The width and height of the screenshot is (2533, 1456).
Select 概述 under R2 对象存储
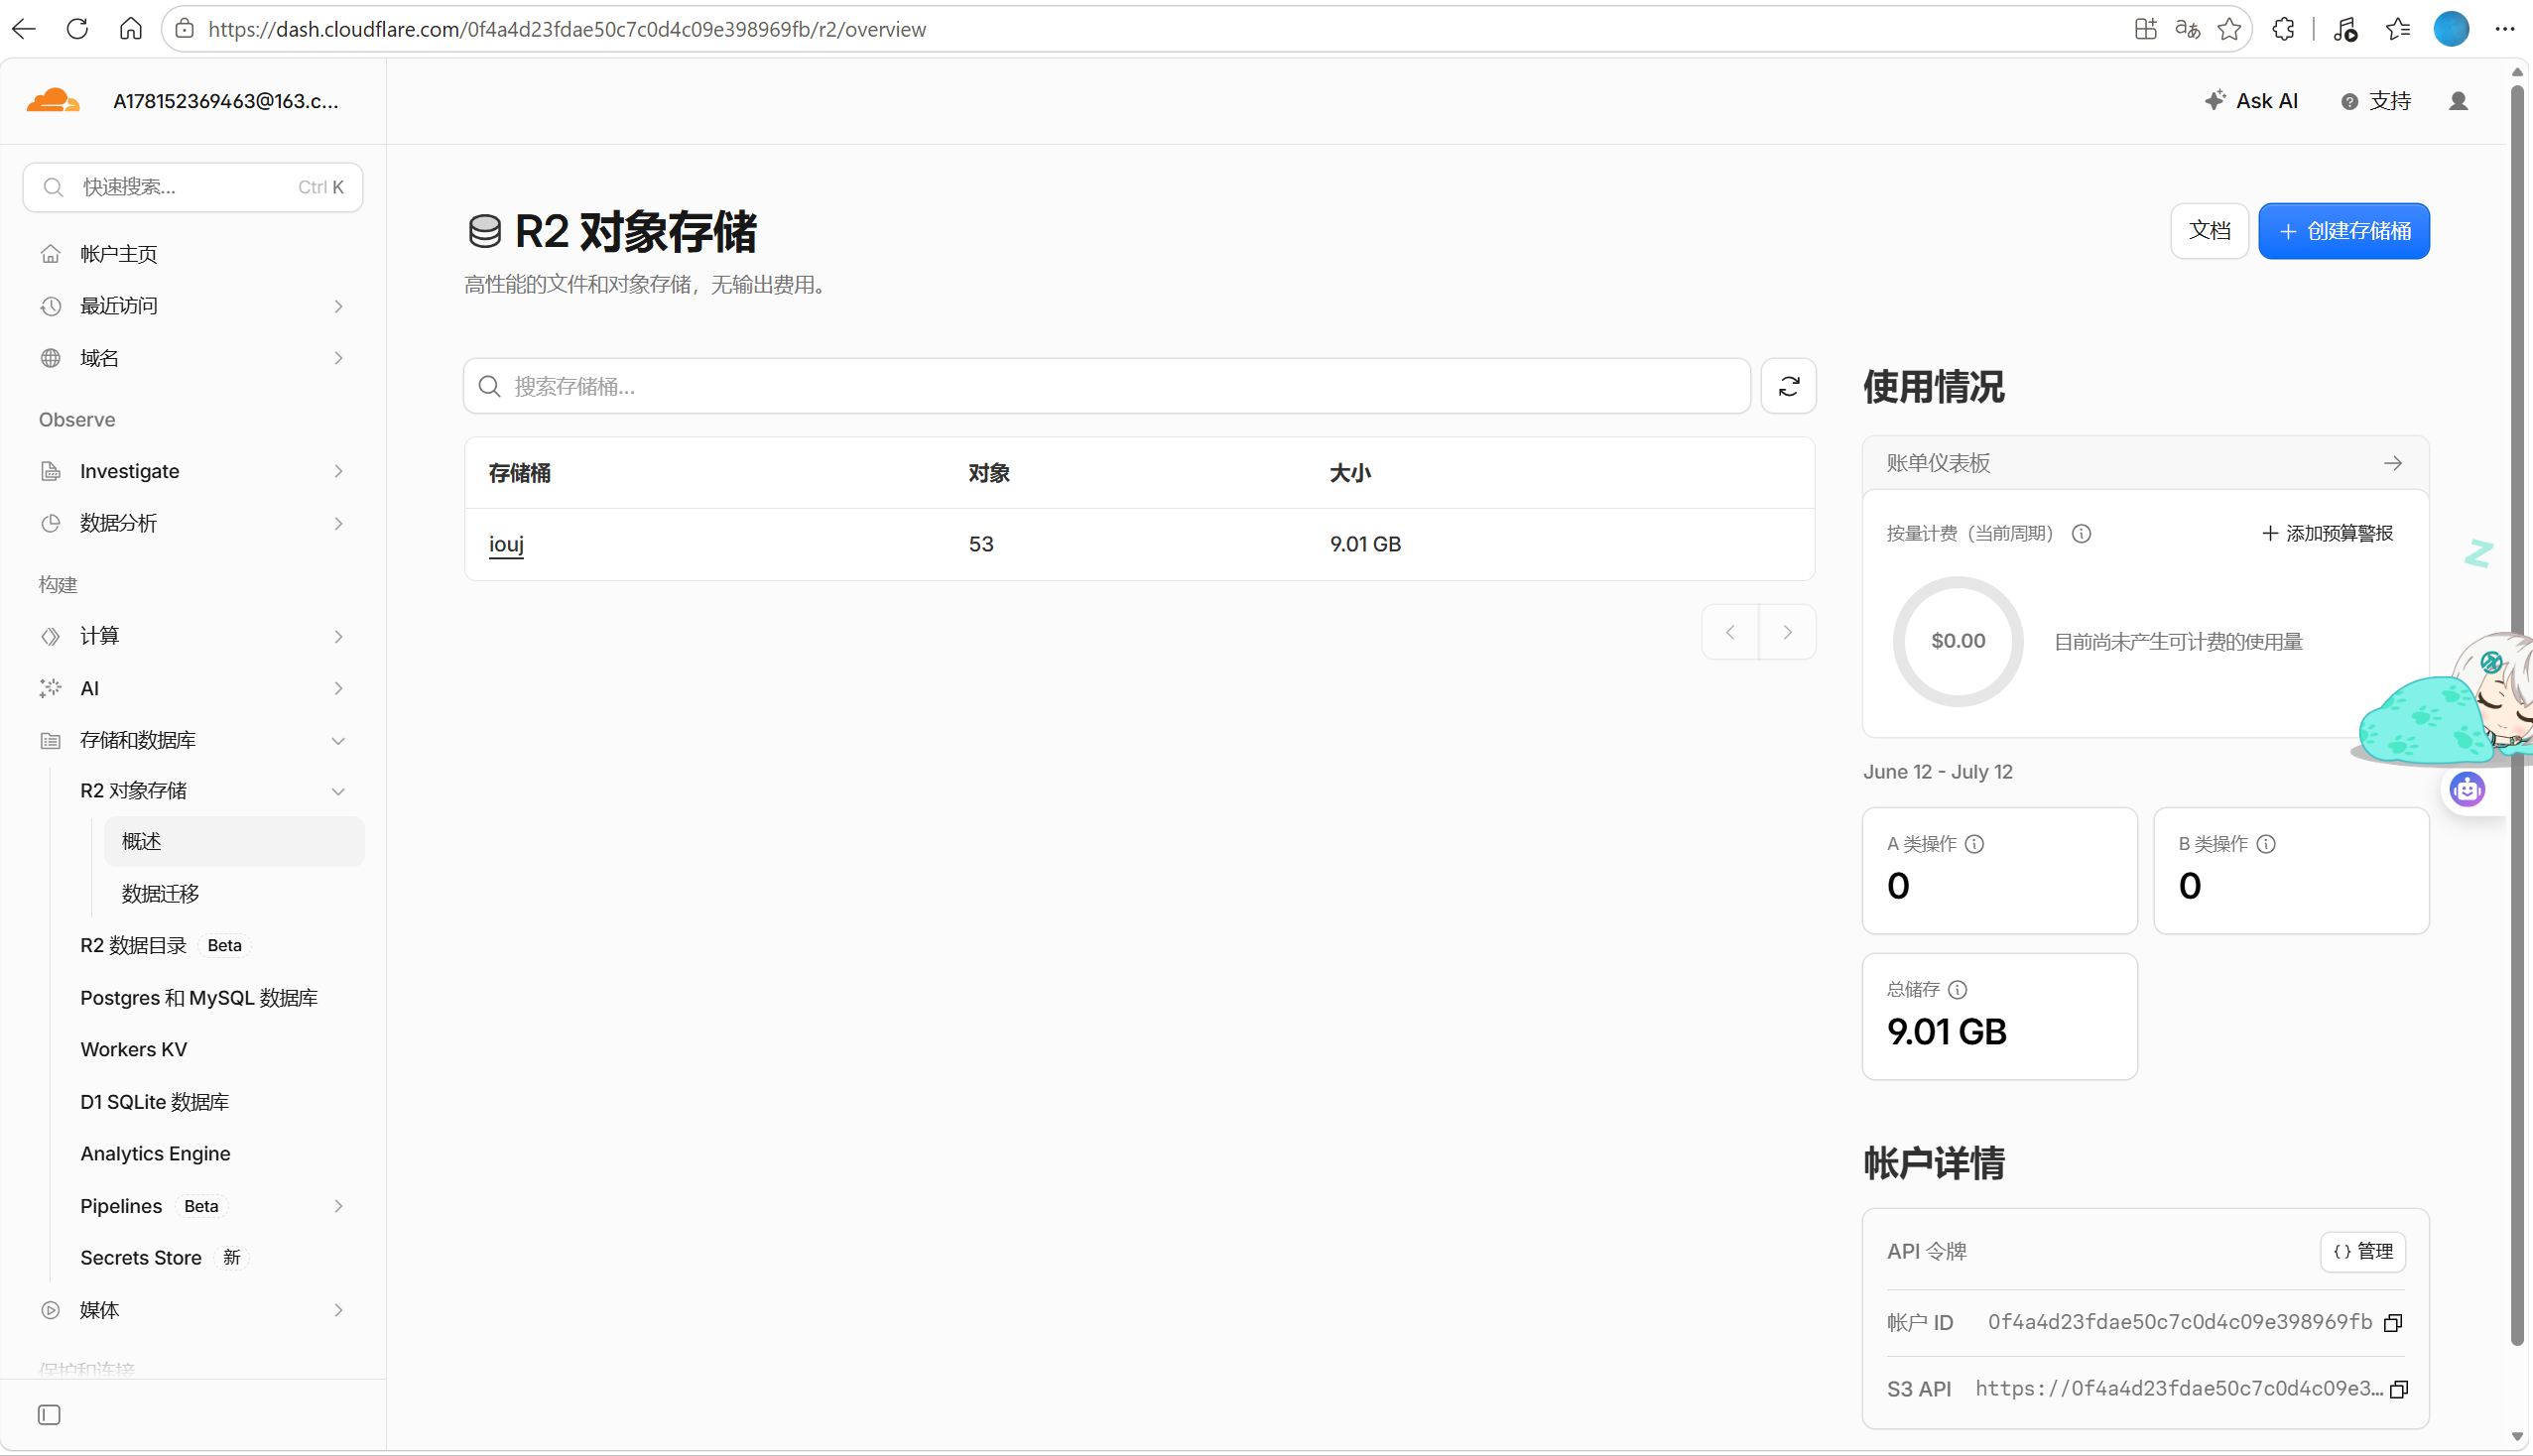(234, 841)
